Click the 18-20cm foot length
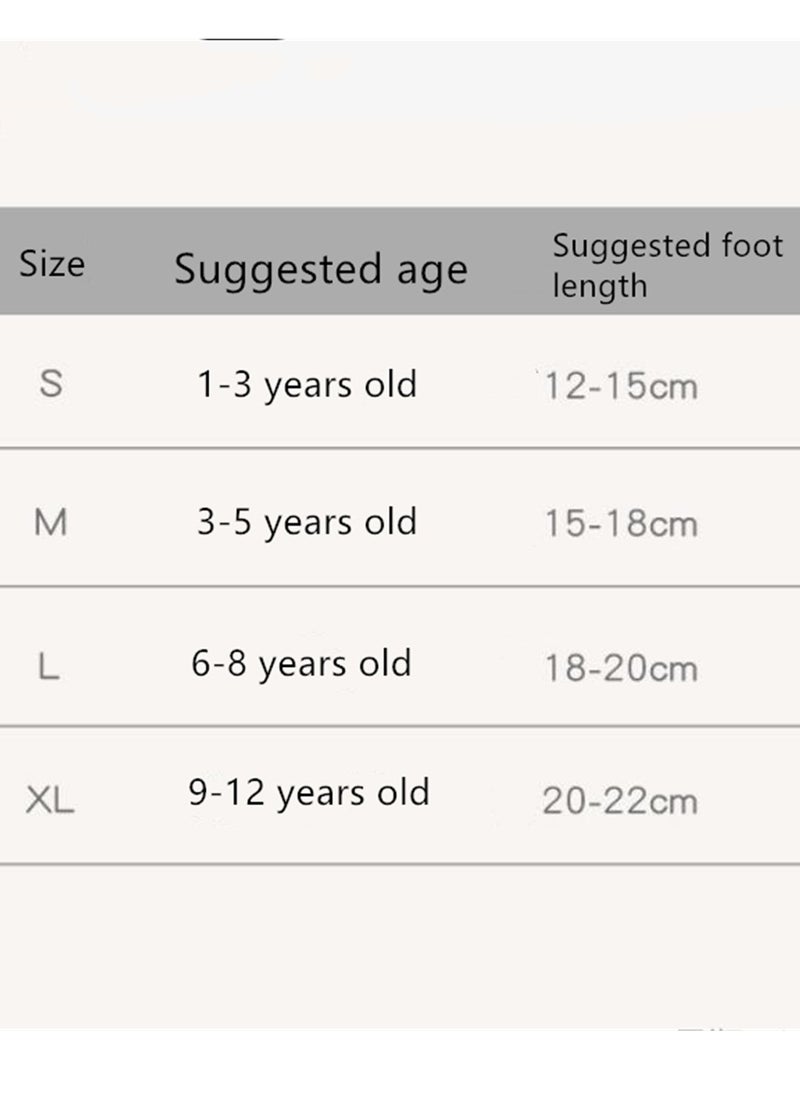800x1096 pixels. tap(620, 668)
